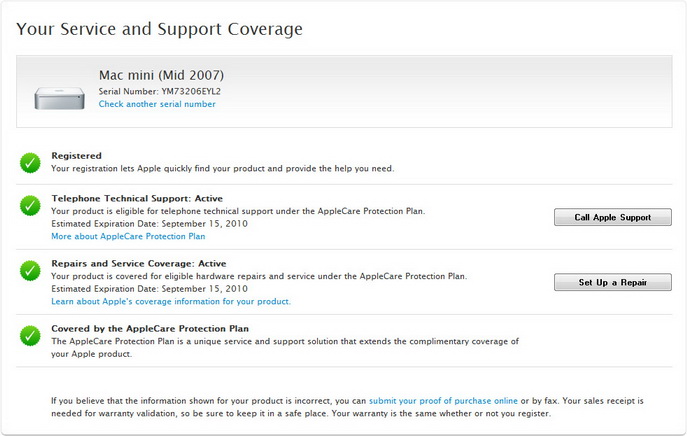This screenshot has height=436, width=687.
Task: Click the green checkmark beside Telephone Technical Support
Action: point(30,206)
